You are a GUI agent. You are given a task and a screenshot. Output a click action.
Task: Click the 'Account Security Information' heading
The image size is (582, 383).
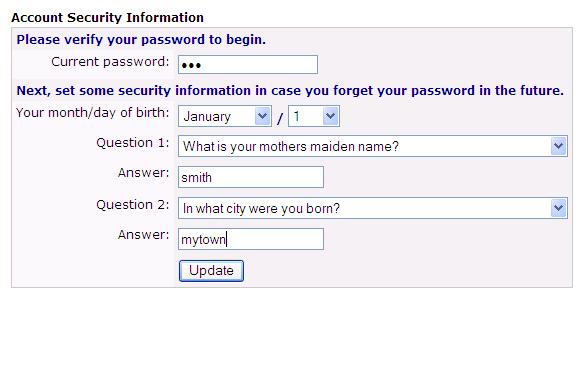[x=107, y=17]
